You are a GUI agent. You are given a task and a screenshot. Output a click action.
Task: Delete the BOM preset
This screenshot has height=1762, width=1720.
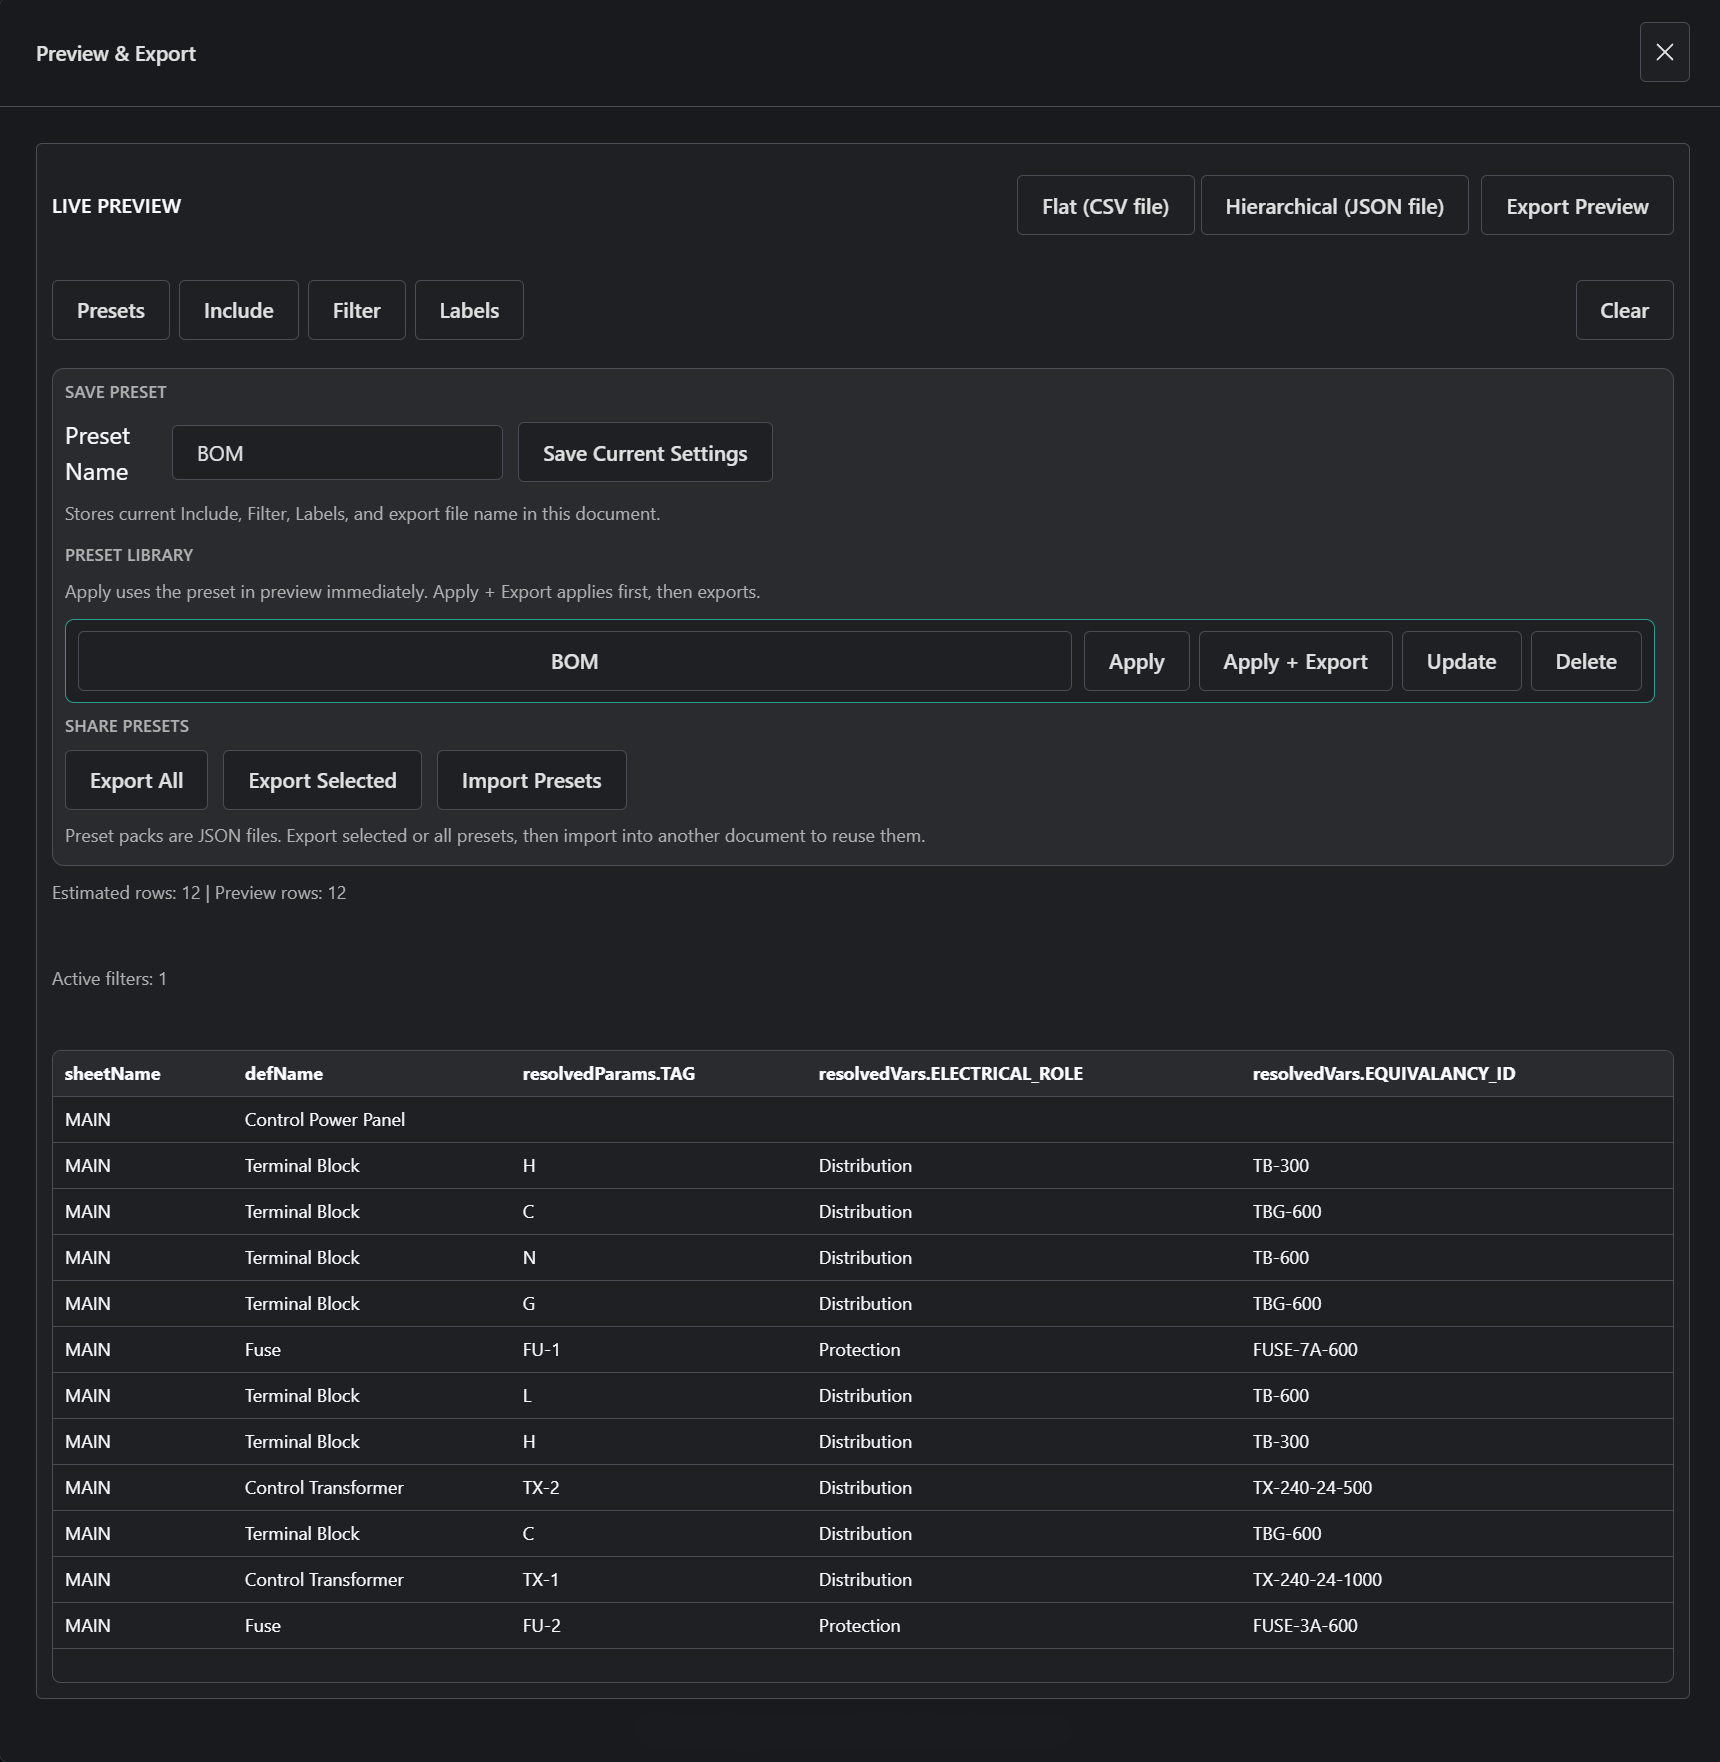pyautogui.click(x=1586, y=661)
